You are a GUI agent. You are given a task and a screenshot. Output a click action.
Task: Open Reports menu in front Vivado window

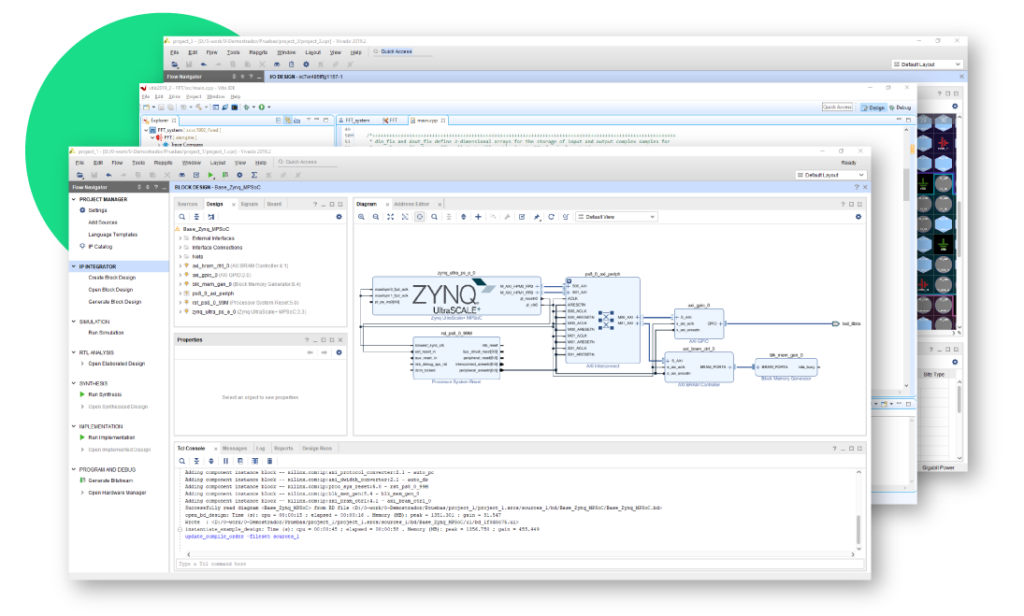[x=163, y=163]
